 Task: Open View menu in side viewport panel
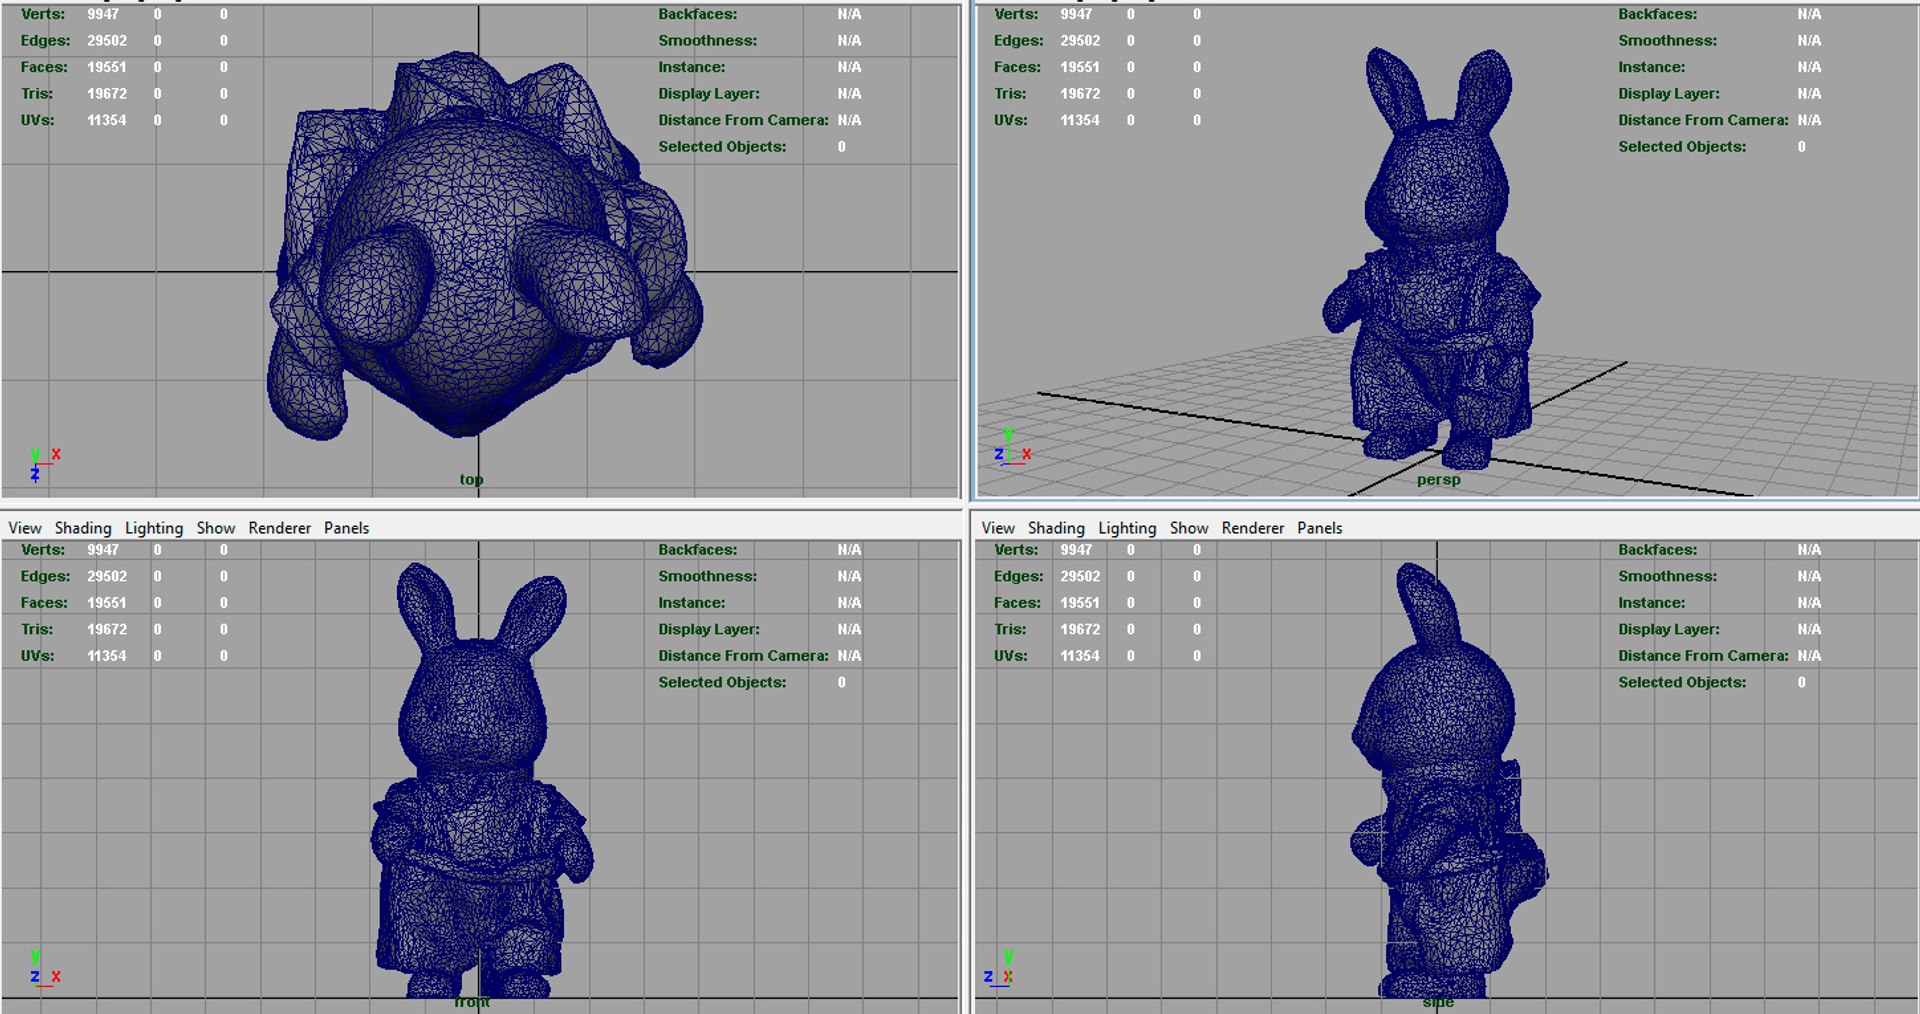[x=998, y=528]
